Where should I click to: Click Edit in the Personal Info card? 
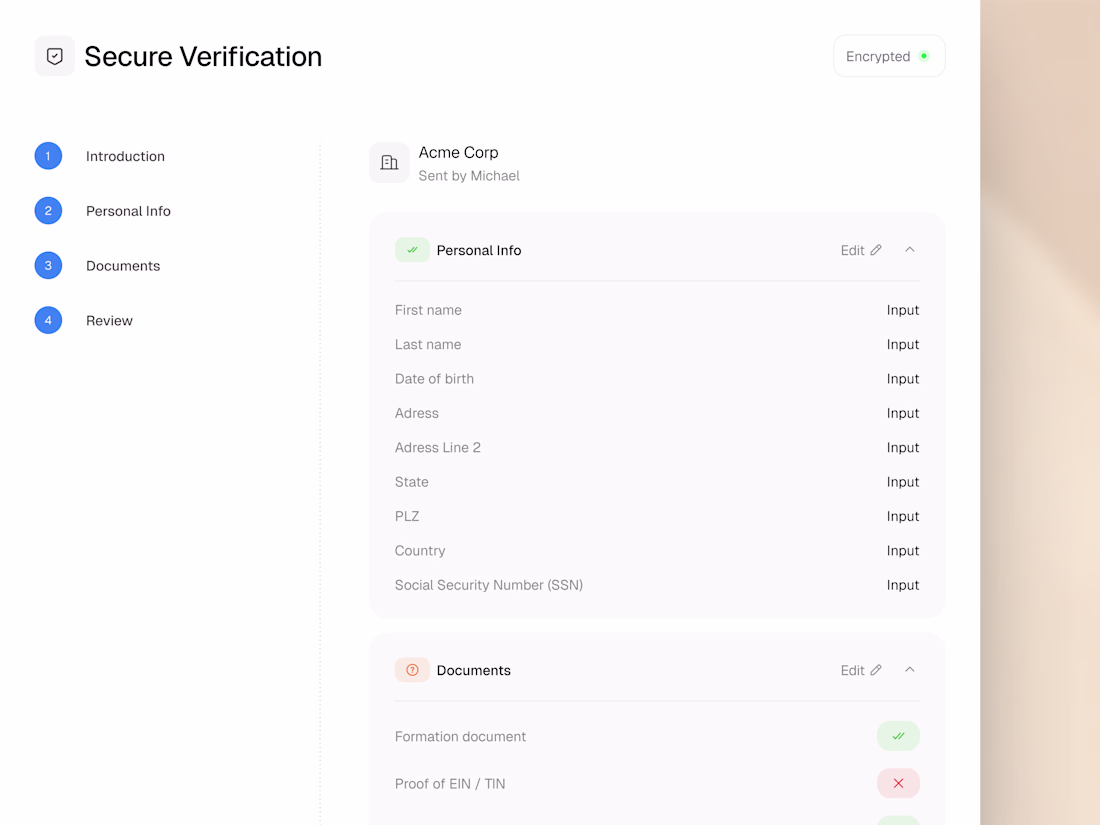coord(853,251)
